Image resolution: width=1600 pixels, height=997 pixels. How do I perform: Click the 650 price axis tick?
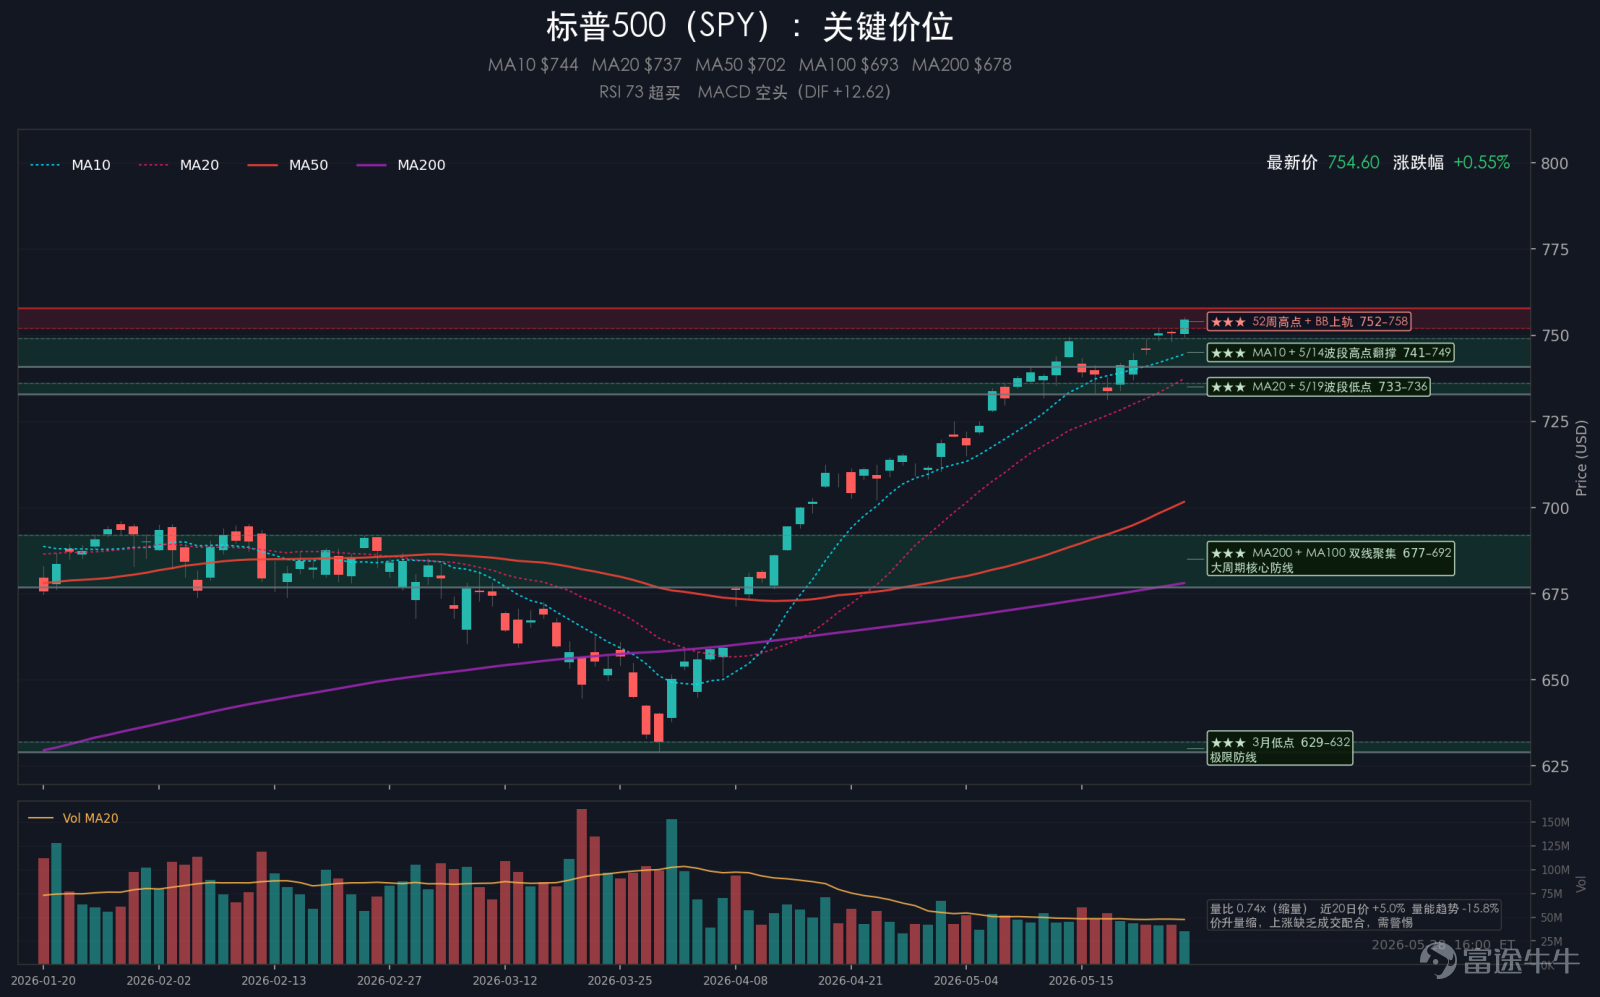click(1554, 680)
